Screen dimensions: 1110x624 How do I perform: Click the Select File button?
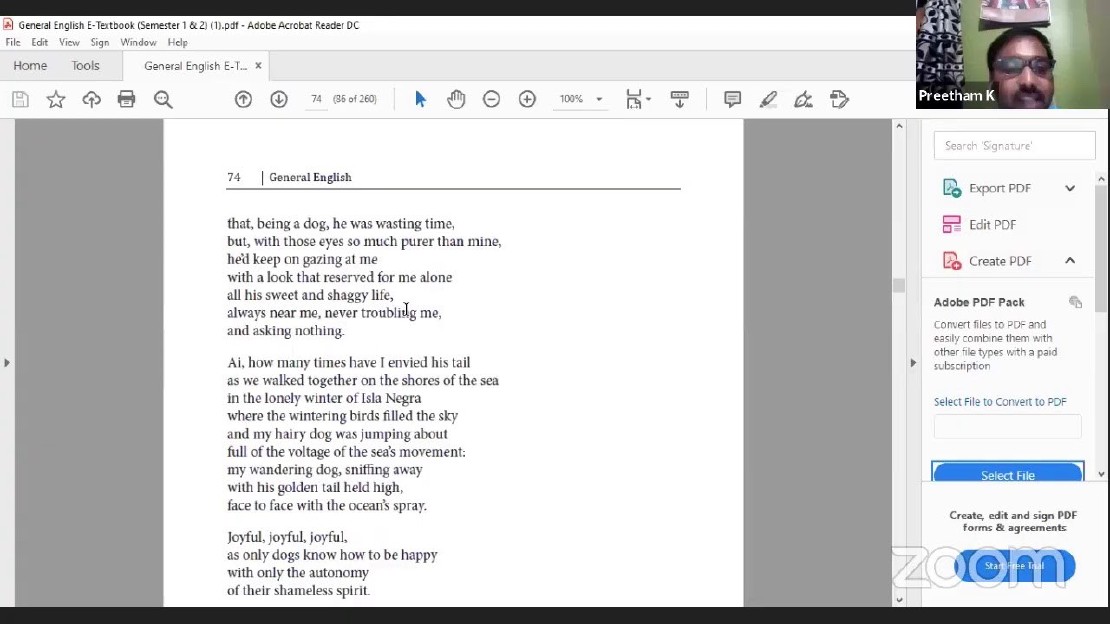pyautogui.click(x=1007, y=473)
